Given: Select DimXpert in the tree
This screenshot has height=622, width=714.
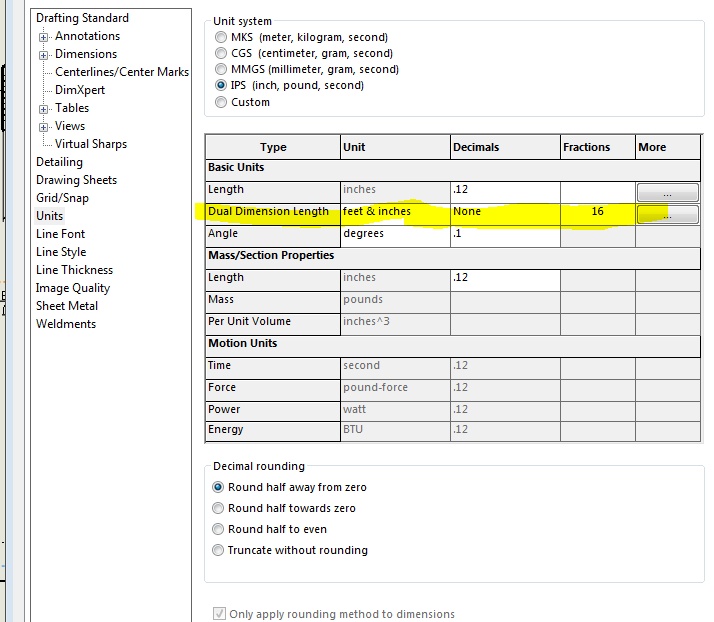Looking at the screenshot, I should pyautogui.click(x=80, y=90).
